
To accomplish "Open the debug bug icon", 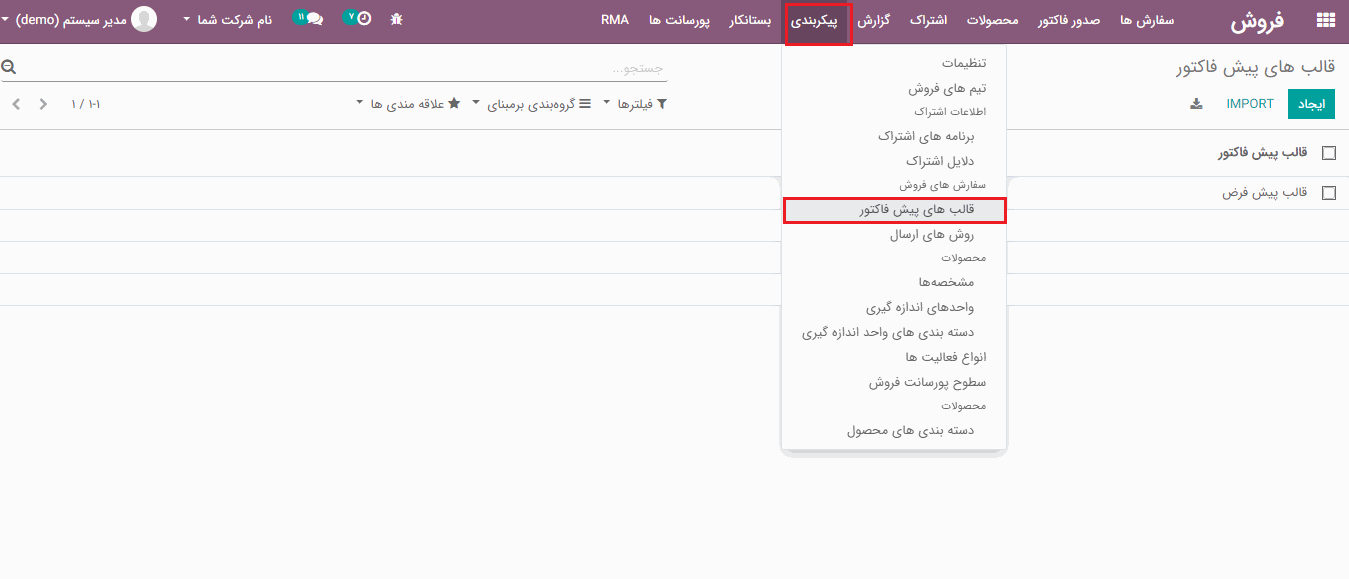I will pos(396,18).
